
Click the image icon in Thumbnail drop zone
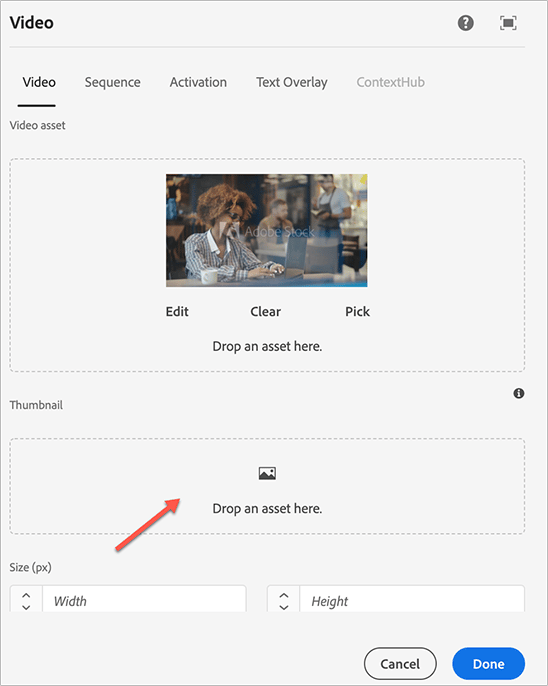click(x=267, y=473)
